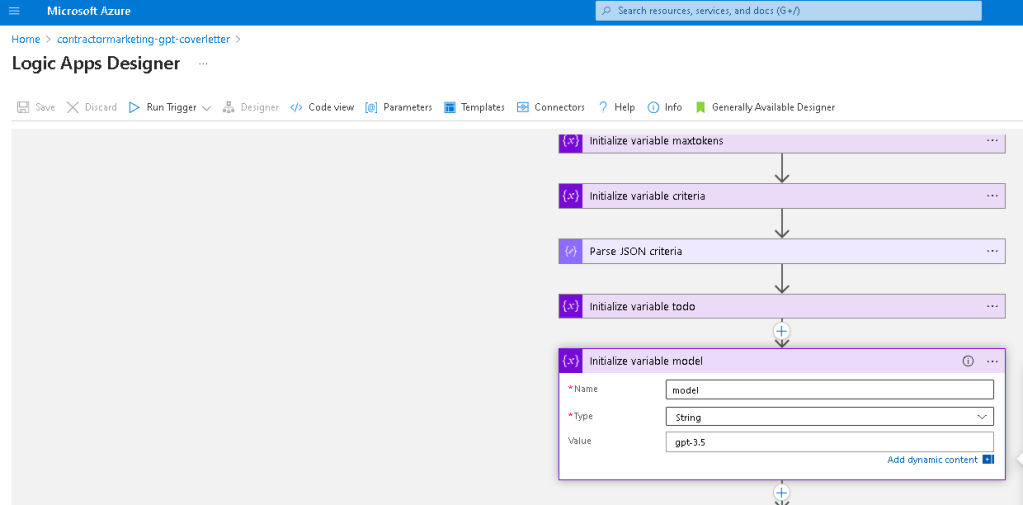Open Info from the toolbar
This screenshot has width=1023, height=505.
665,107
